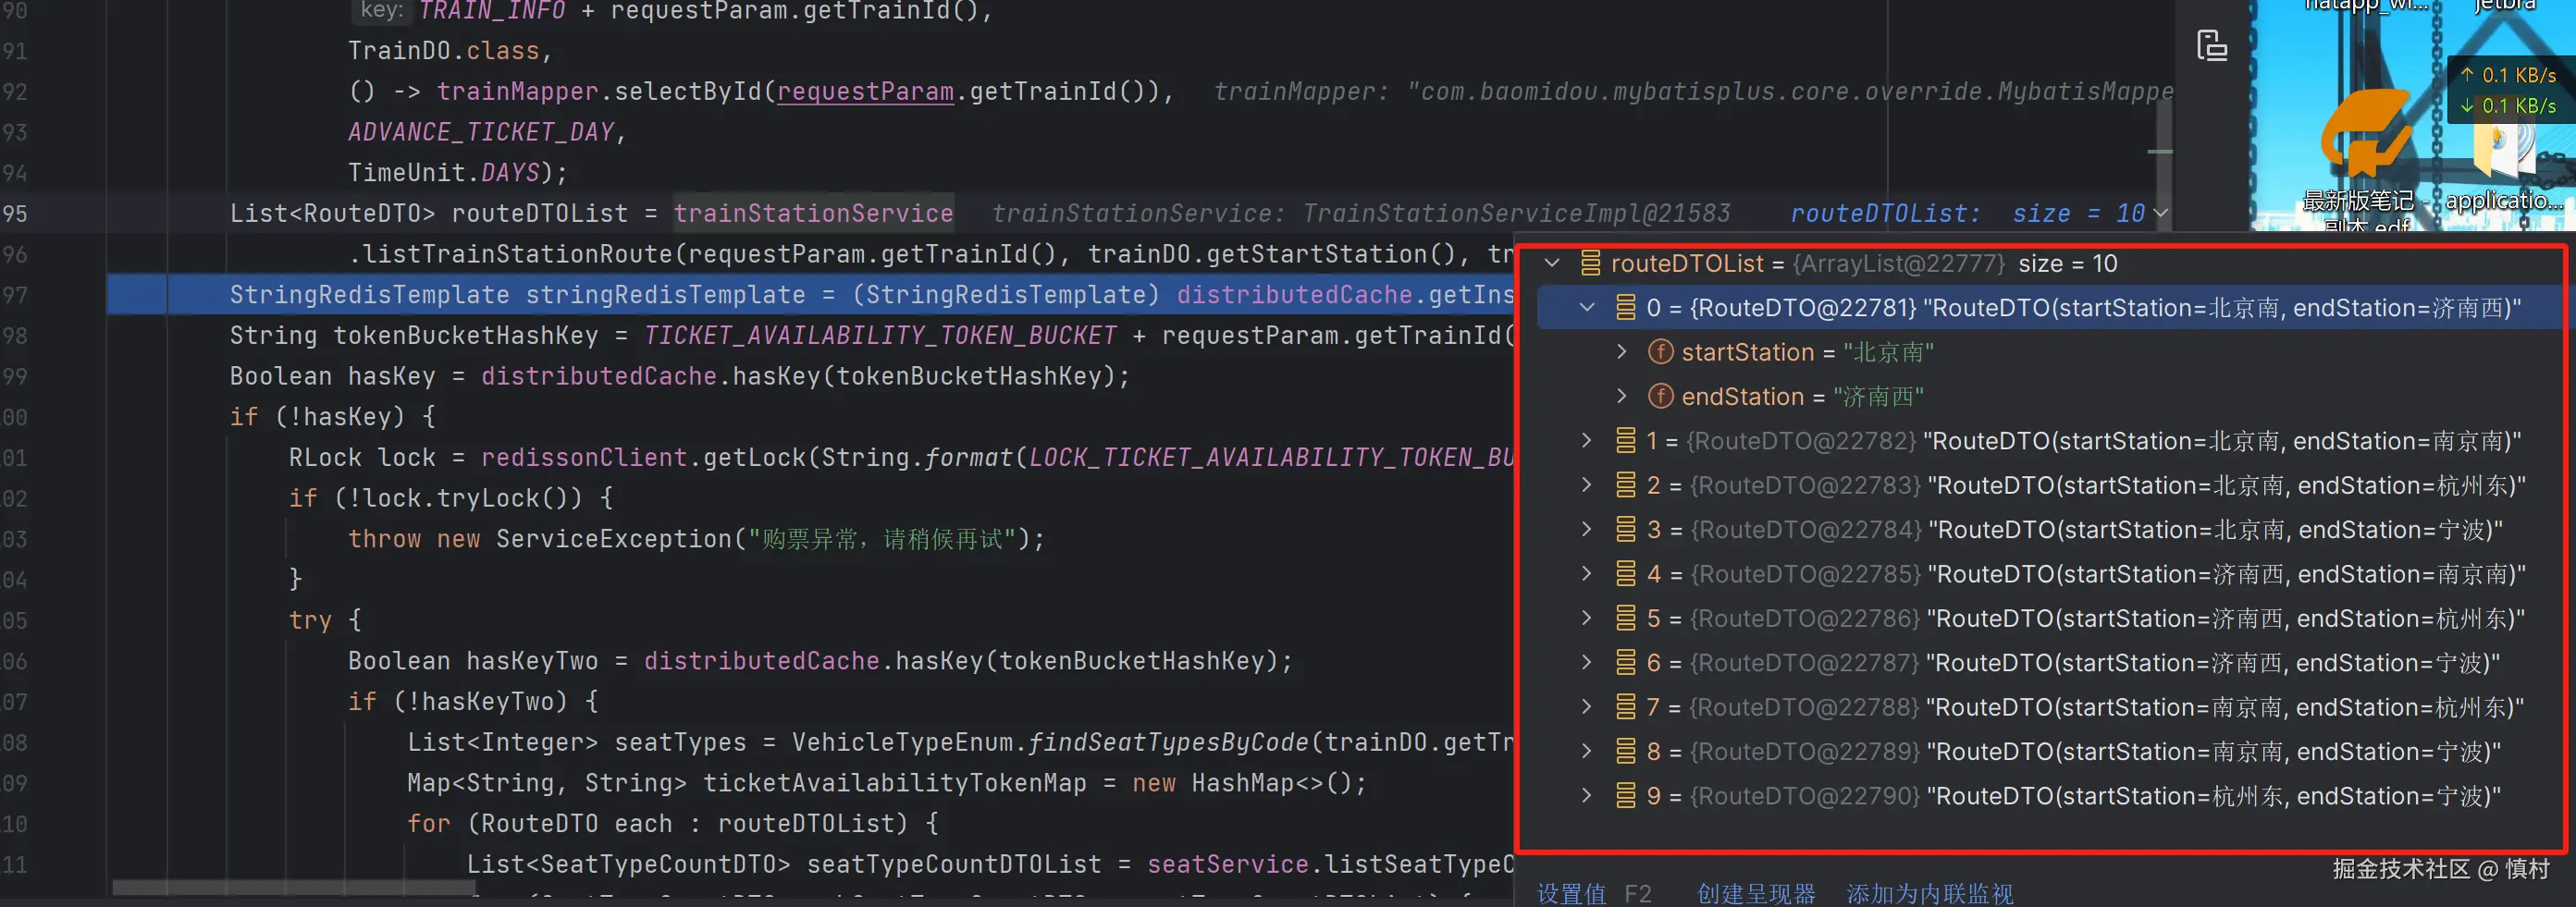Click TICKET_AVAILABILITY_TOKEN_BUCKET constant on line 98
Viewport: 2576px width, 907px height.
tap(880, 336)
